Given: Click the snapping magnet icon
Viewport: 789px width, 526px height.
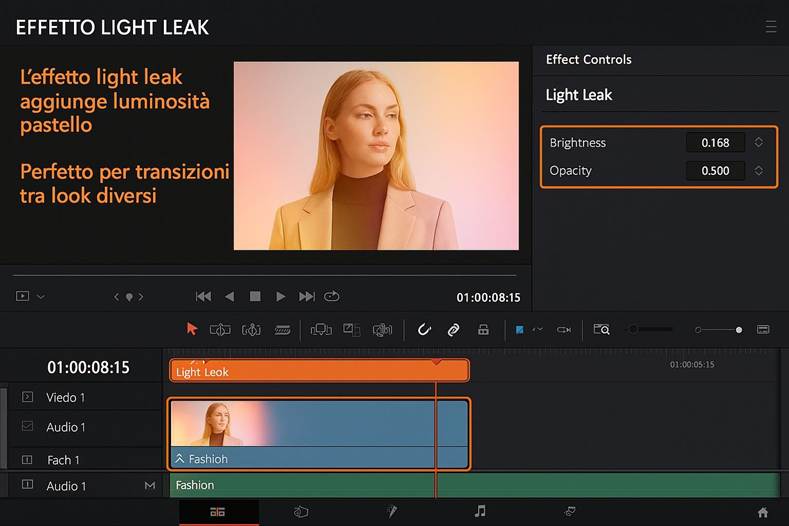Looking at the screenshot, I should (424, 329).
